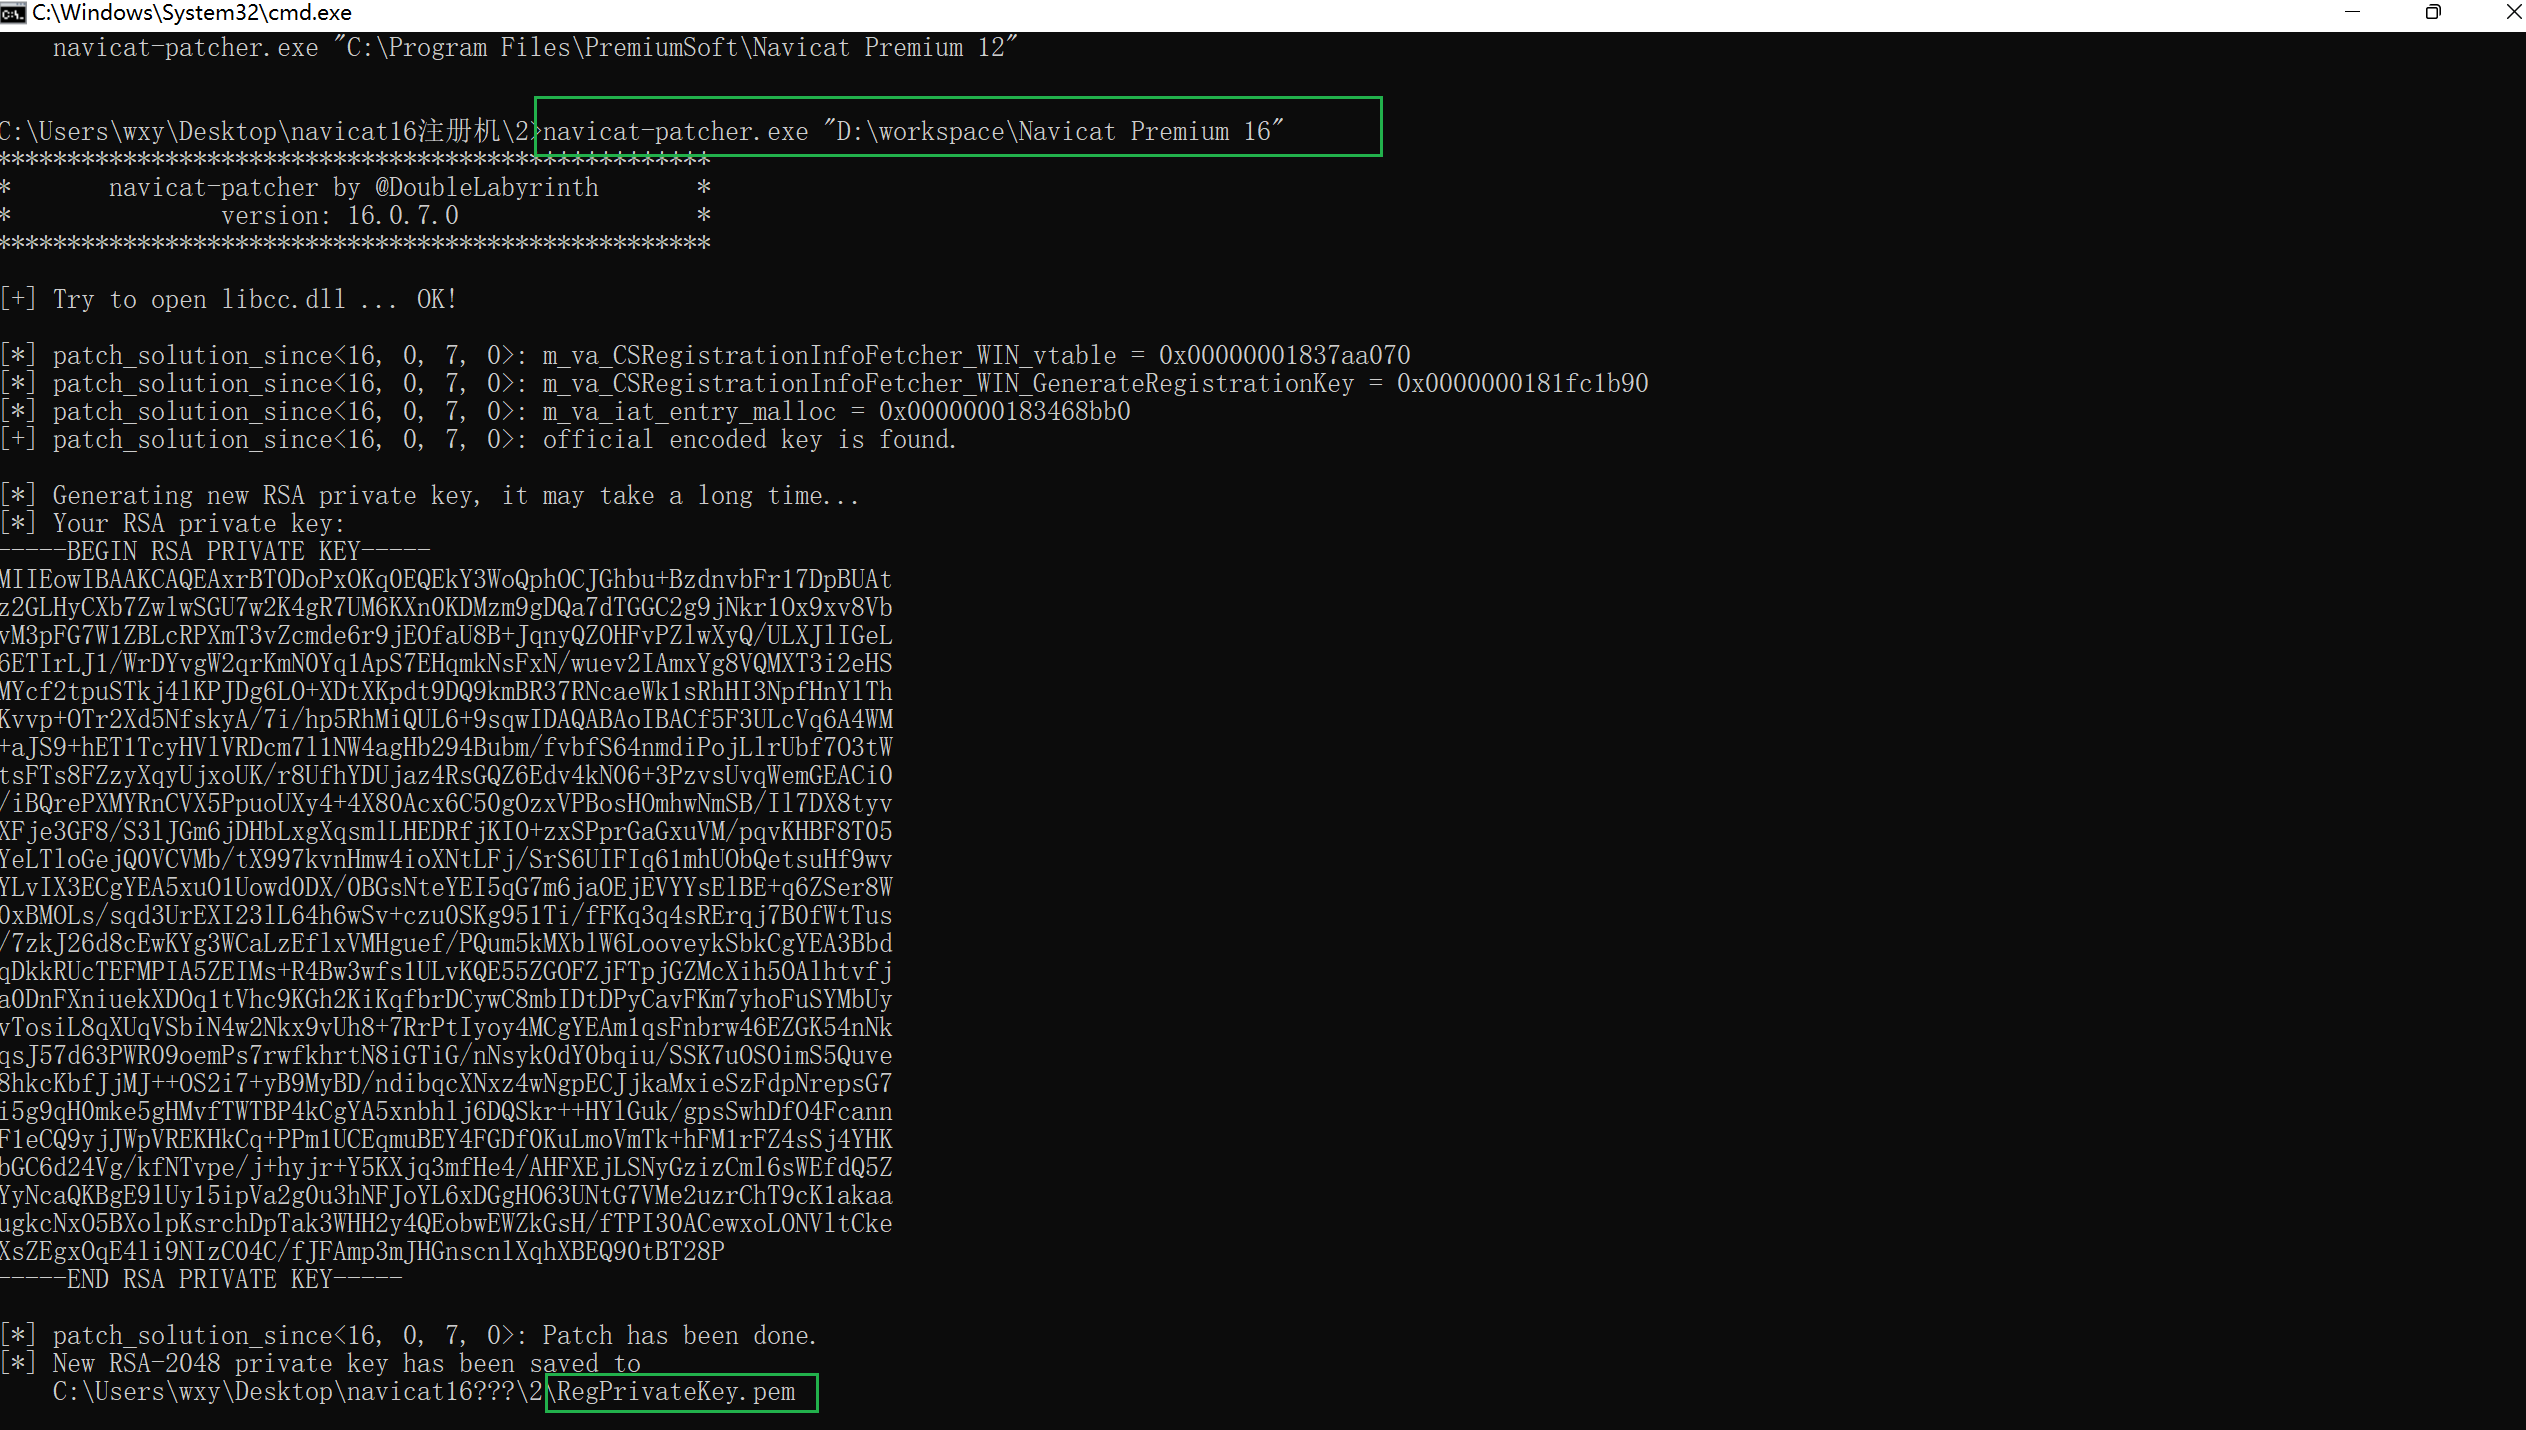Click the key line starting with a0DnFXniuekXD0q
The height and width of the screenshot is (1430, 2526).
coord(446,1000)
